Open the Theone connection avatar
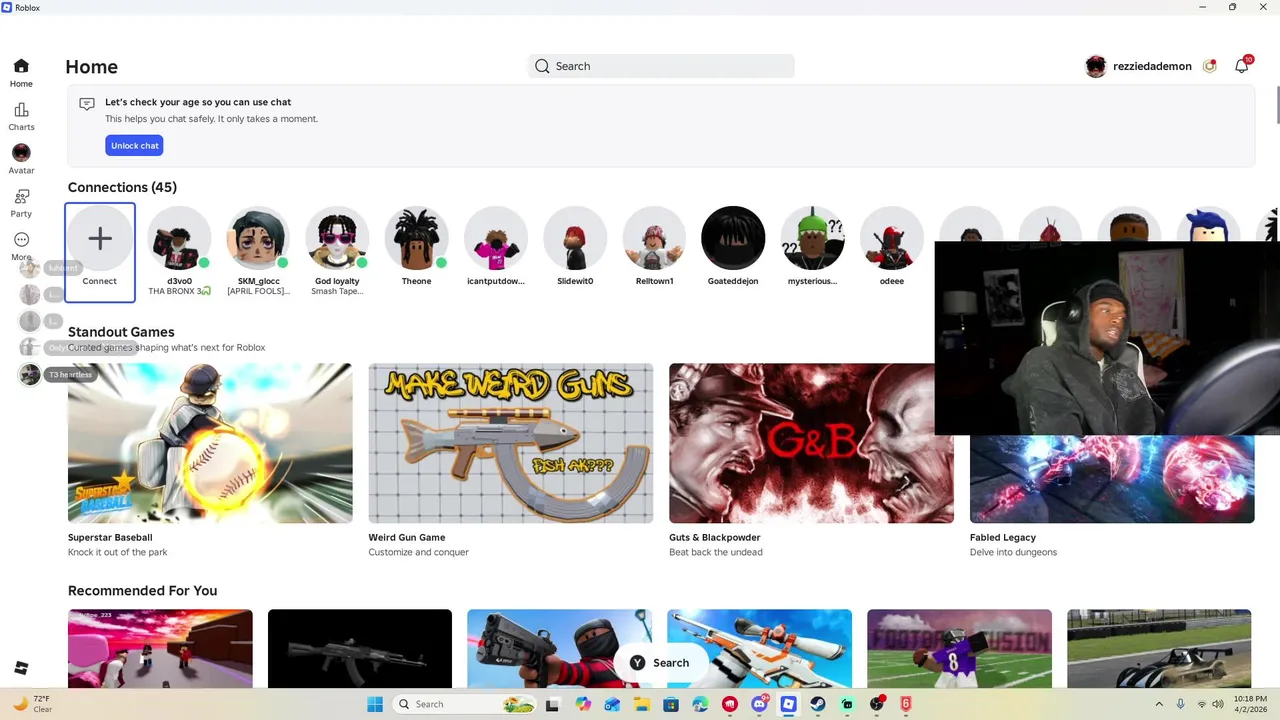Screen dimensions: 1280x720 416,238
